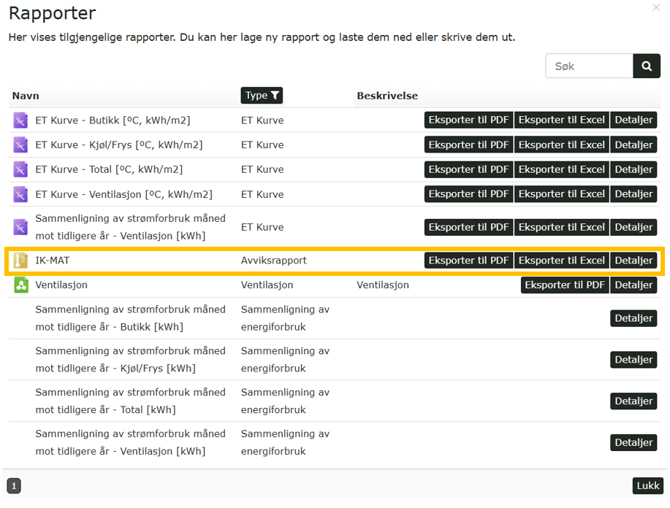
Task: Click the Sammenligning Ventilasjon ET Kurve icon
Action: click(x=20, y=227)
